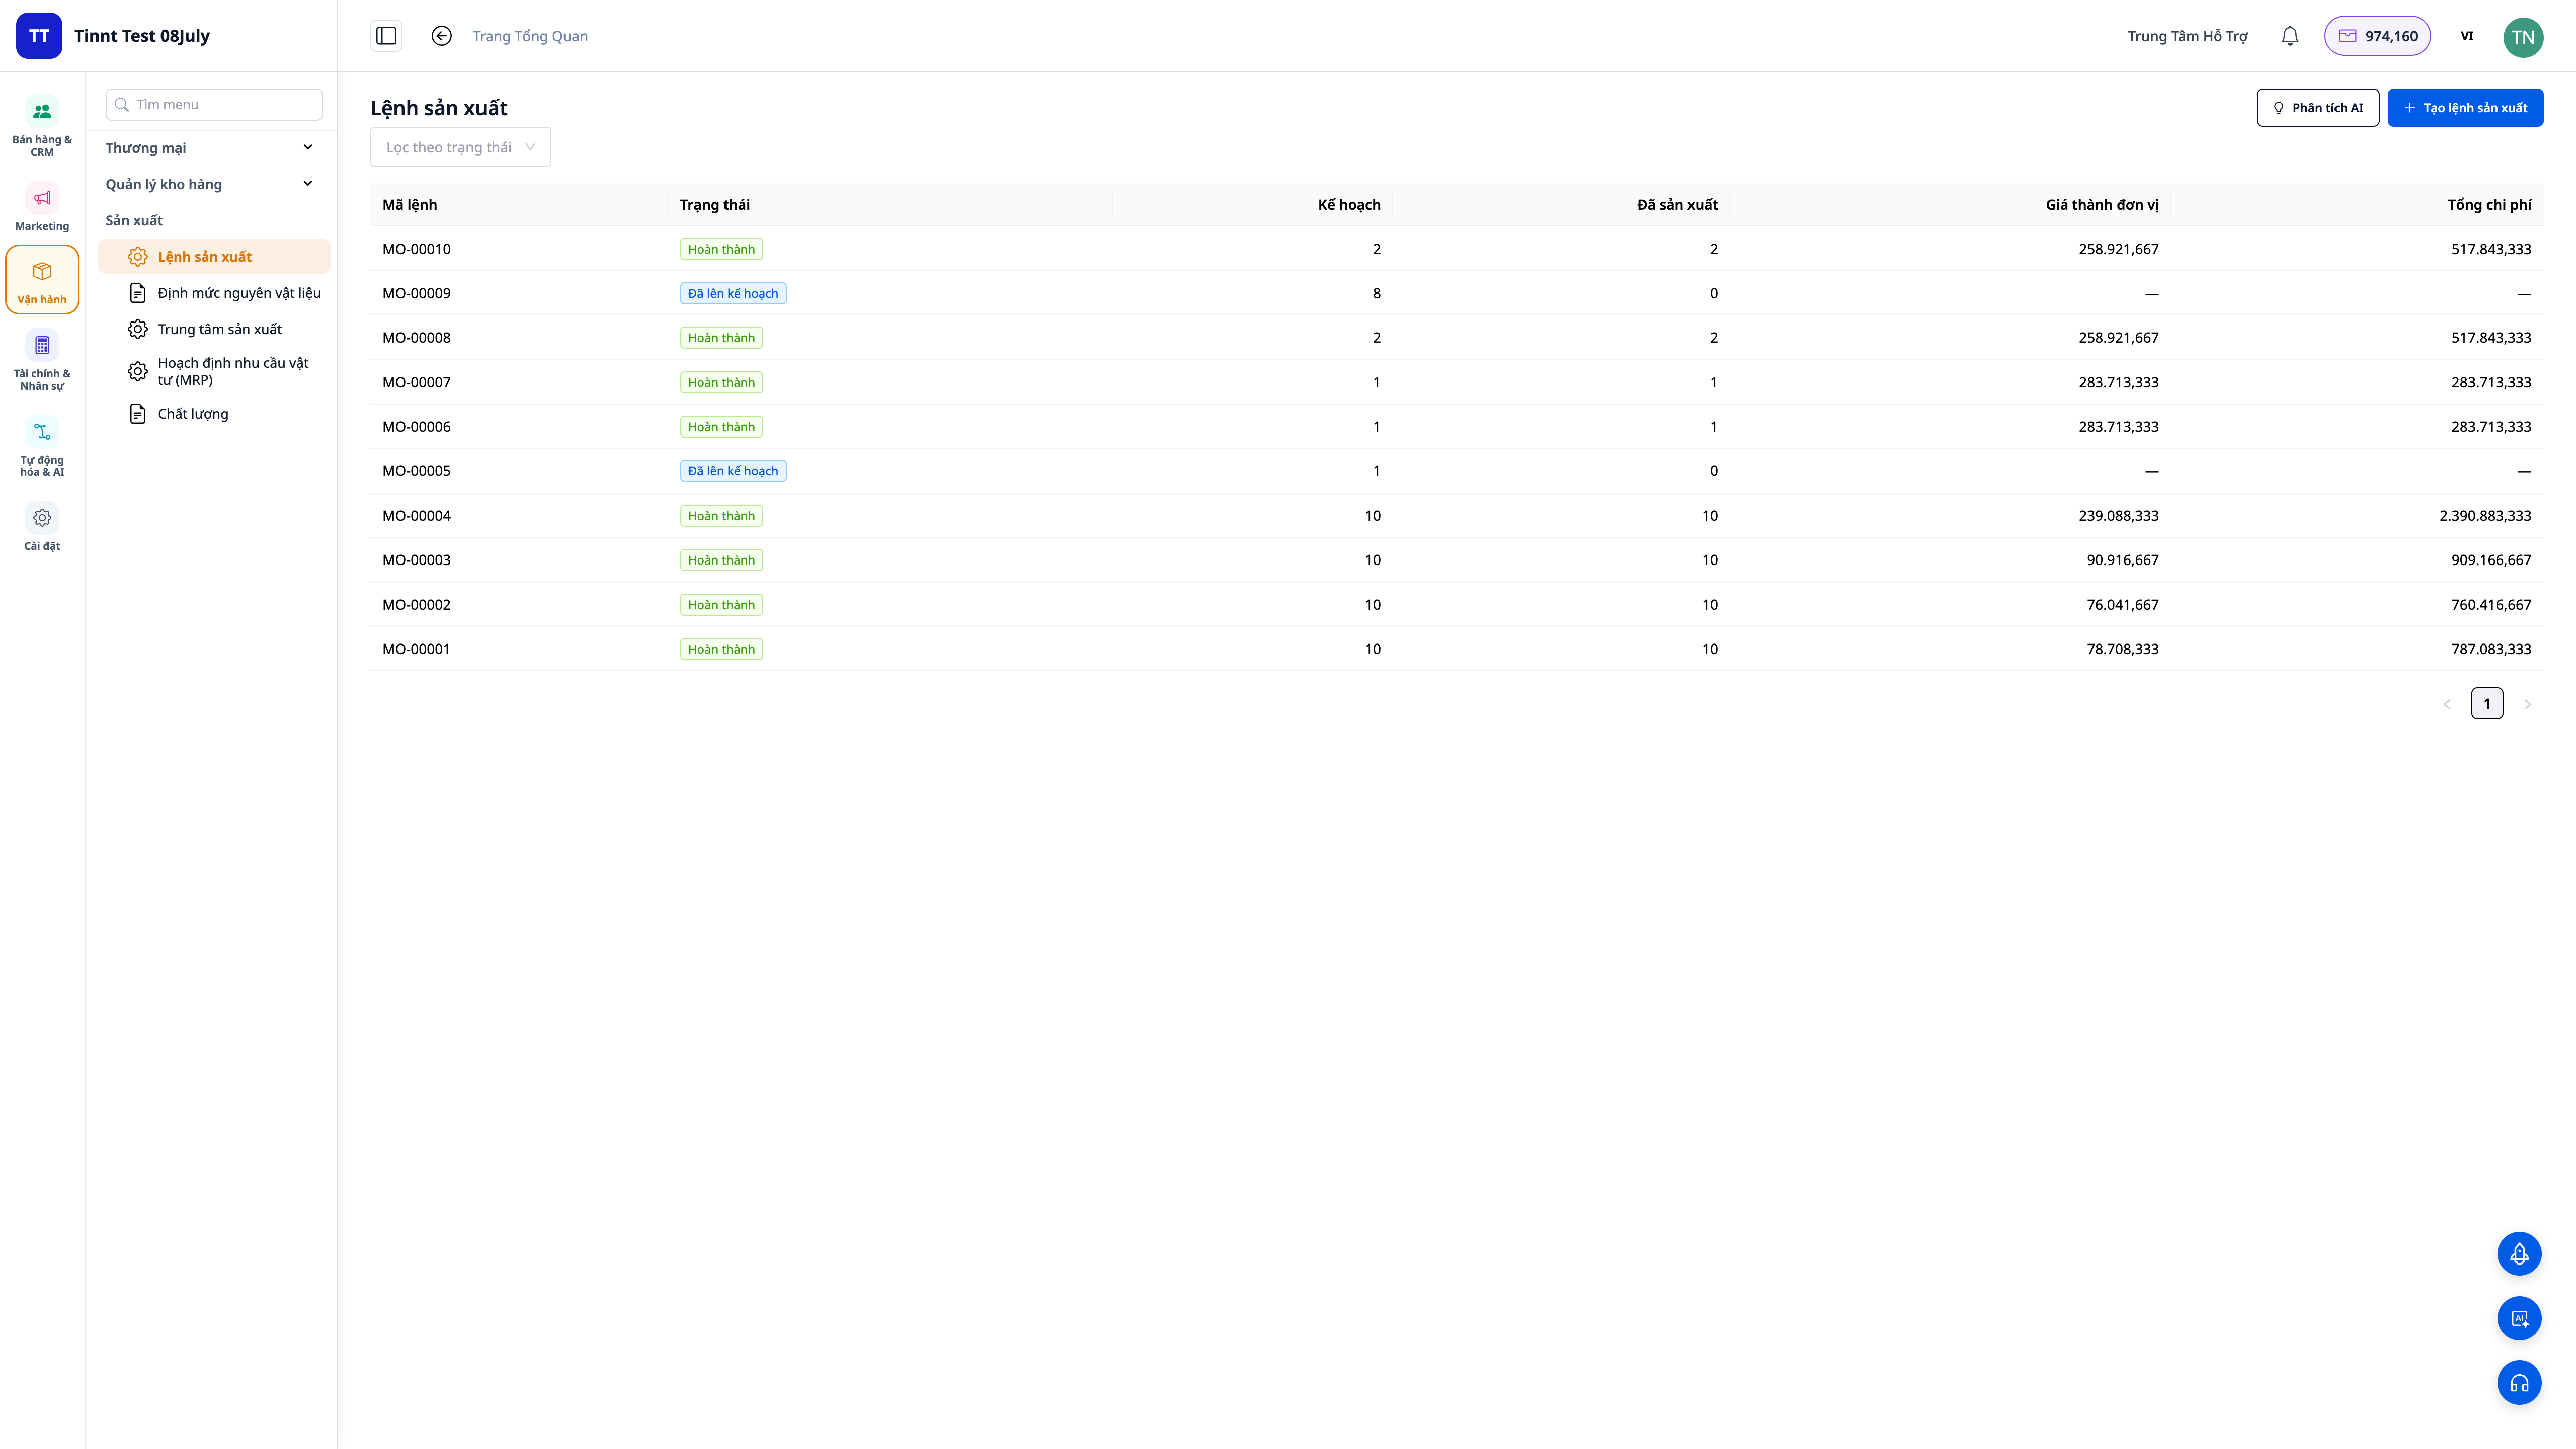Click total cost 2.390.883,333
2576x1449 pixels.
(2485, 516)
